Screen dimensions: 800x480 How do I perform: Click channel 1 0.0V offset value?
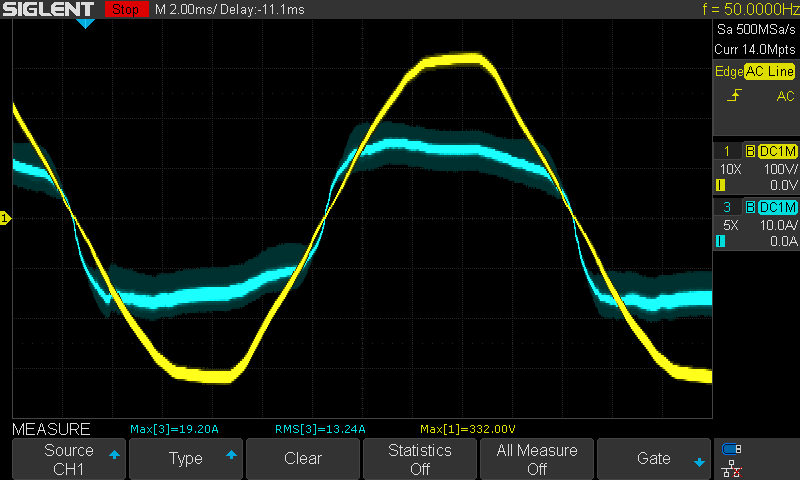(783, 185)
